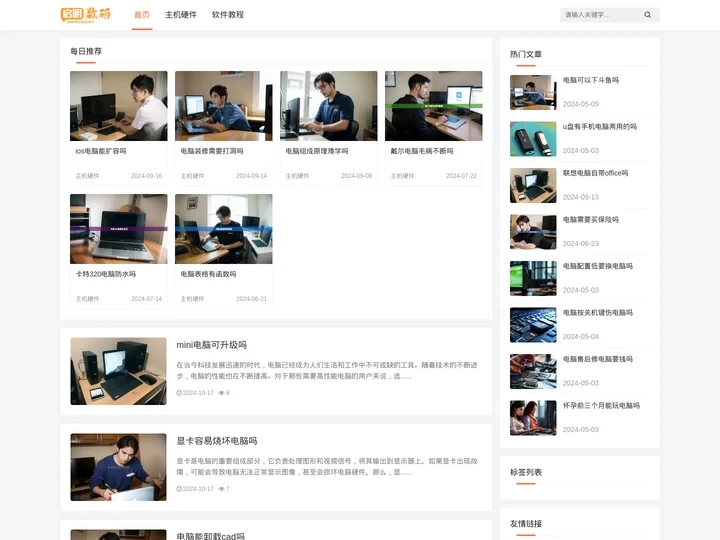Open thumbnail of ios电脑能扩容吗 card
This screenshot has width=720, height=540.
click(118, 106)
